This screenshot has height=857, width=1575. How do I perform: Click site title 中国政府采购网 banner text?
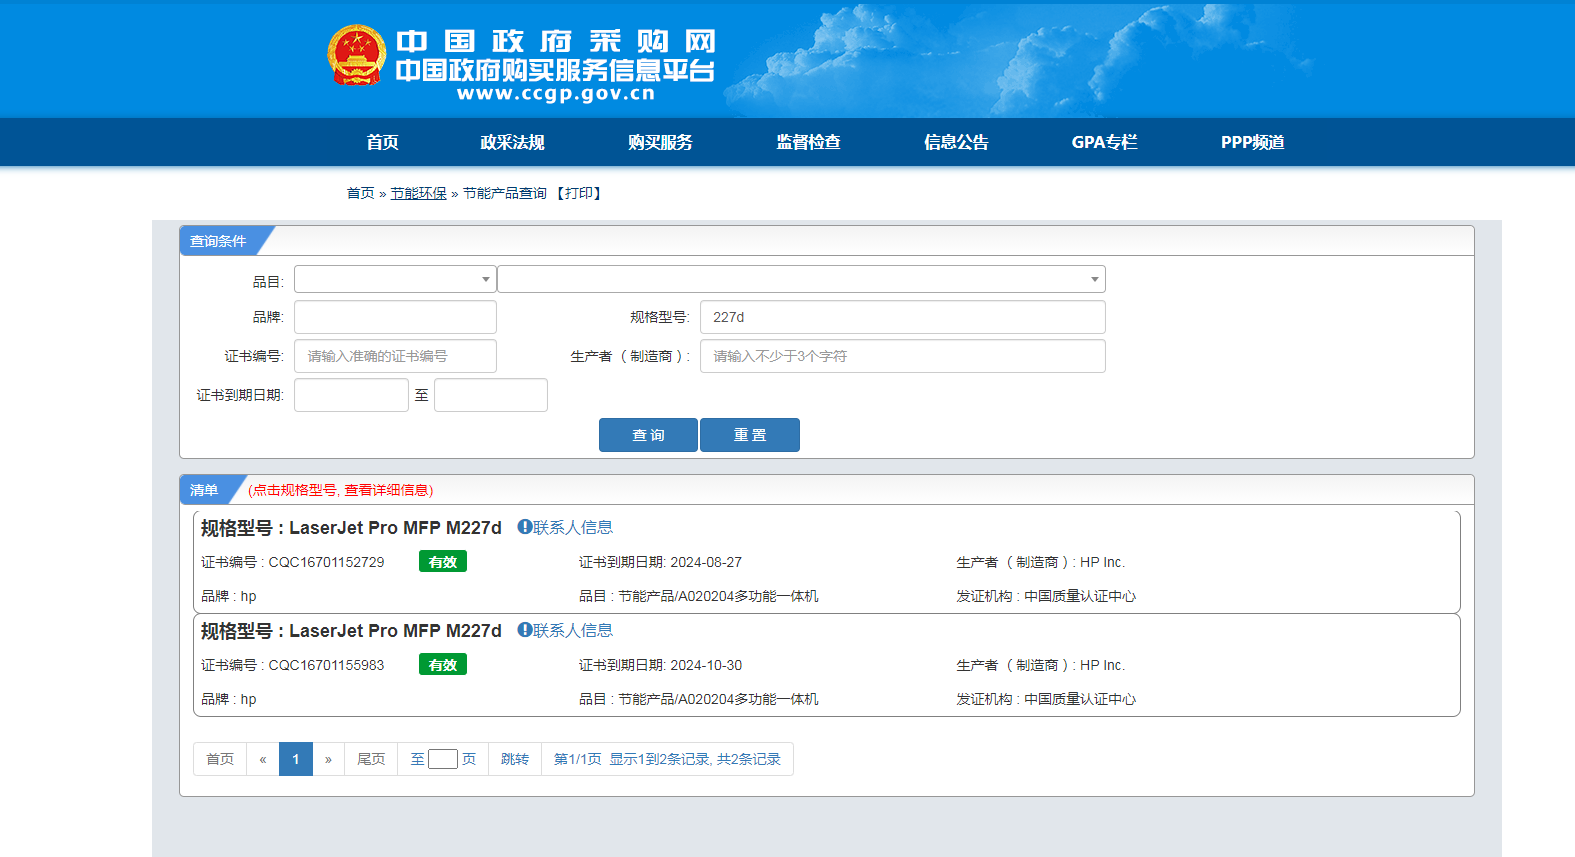point(556,41)
